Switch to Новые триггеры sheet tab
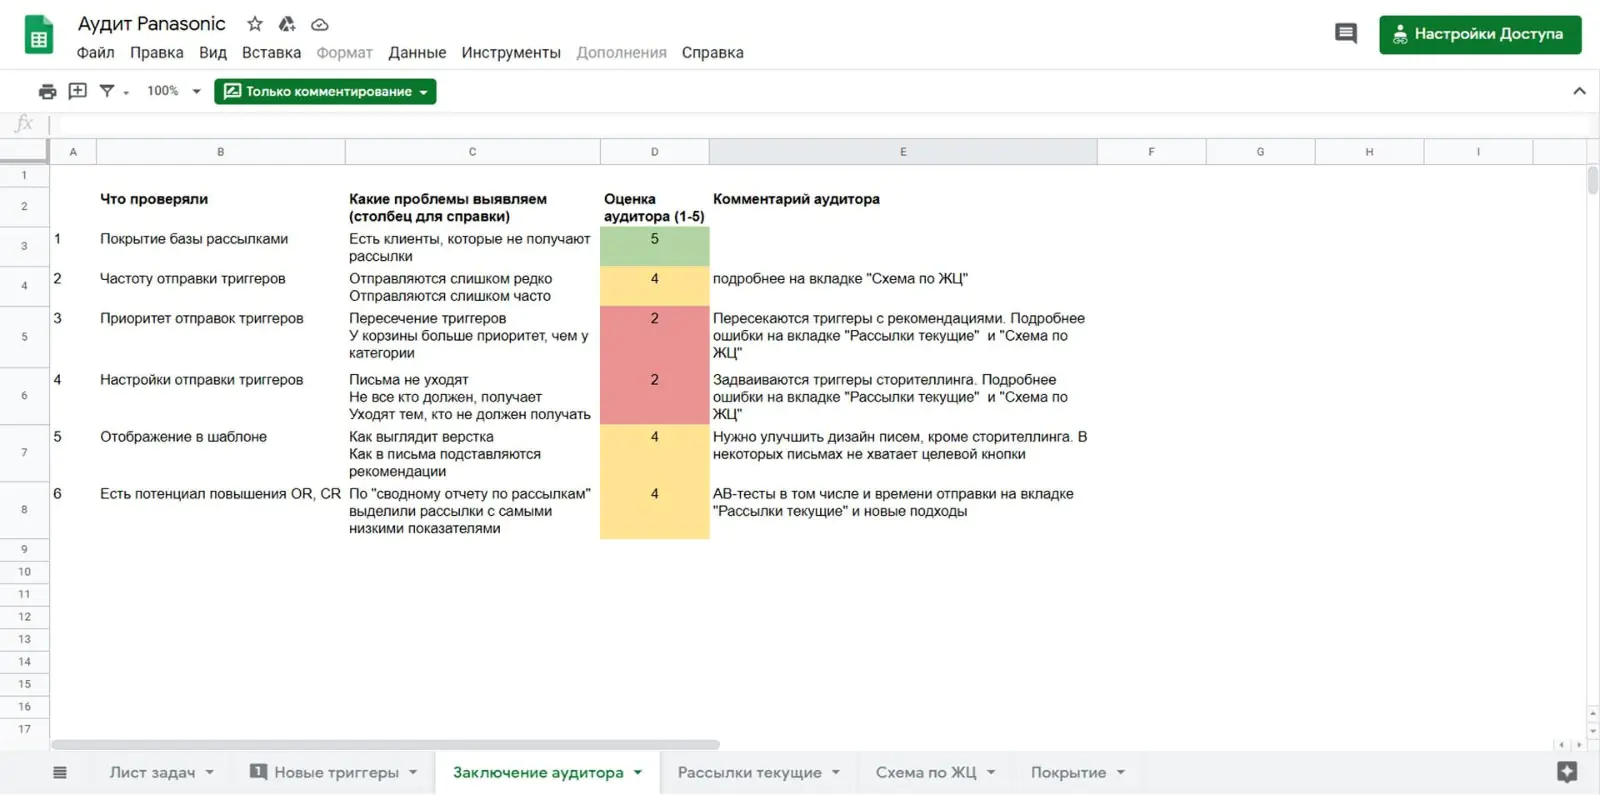The width and height of the screenshot is (1600, 795). [336, 772]
